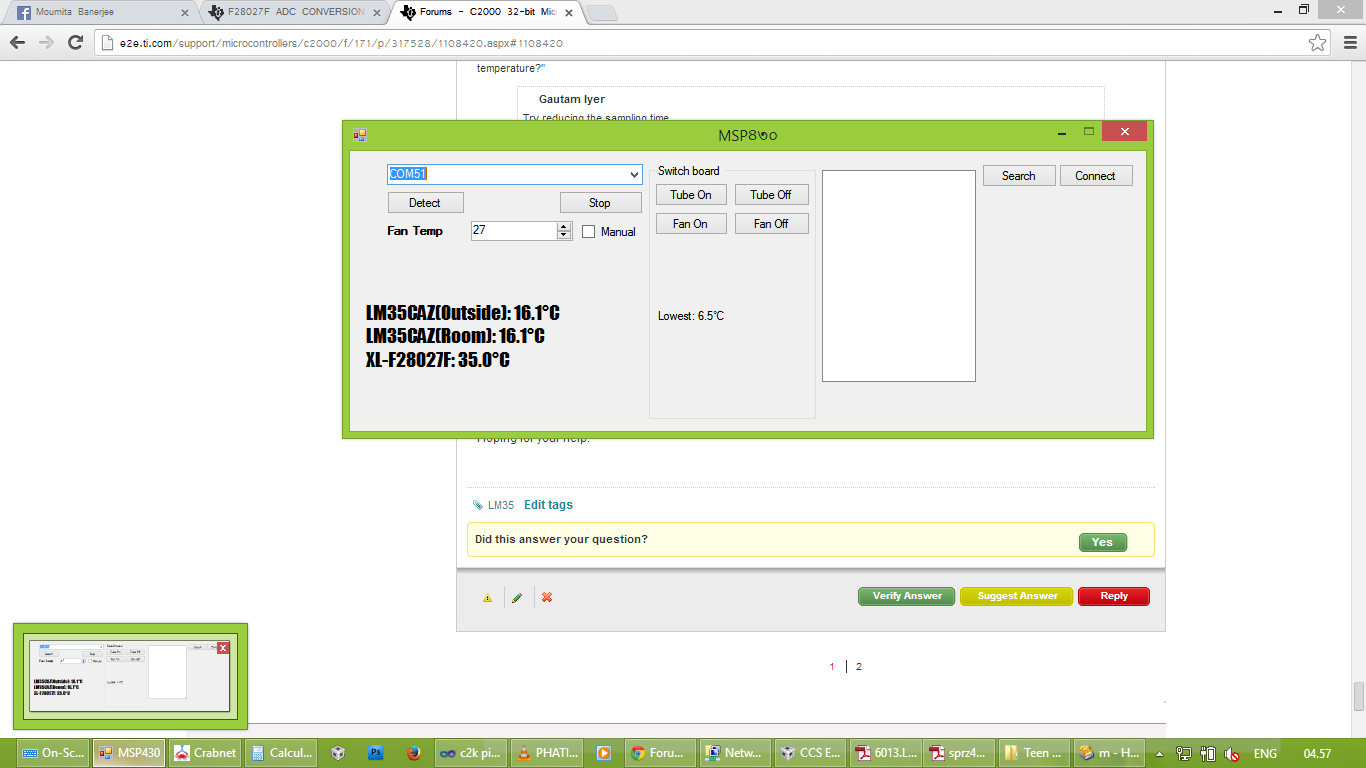Screen dimensions: 1366x768
Task: Open the c2k pi... taskbar item
Action: click(471, 753)
